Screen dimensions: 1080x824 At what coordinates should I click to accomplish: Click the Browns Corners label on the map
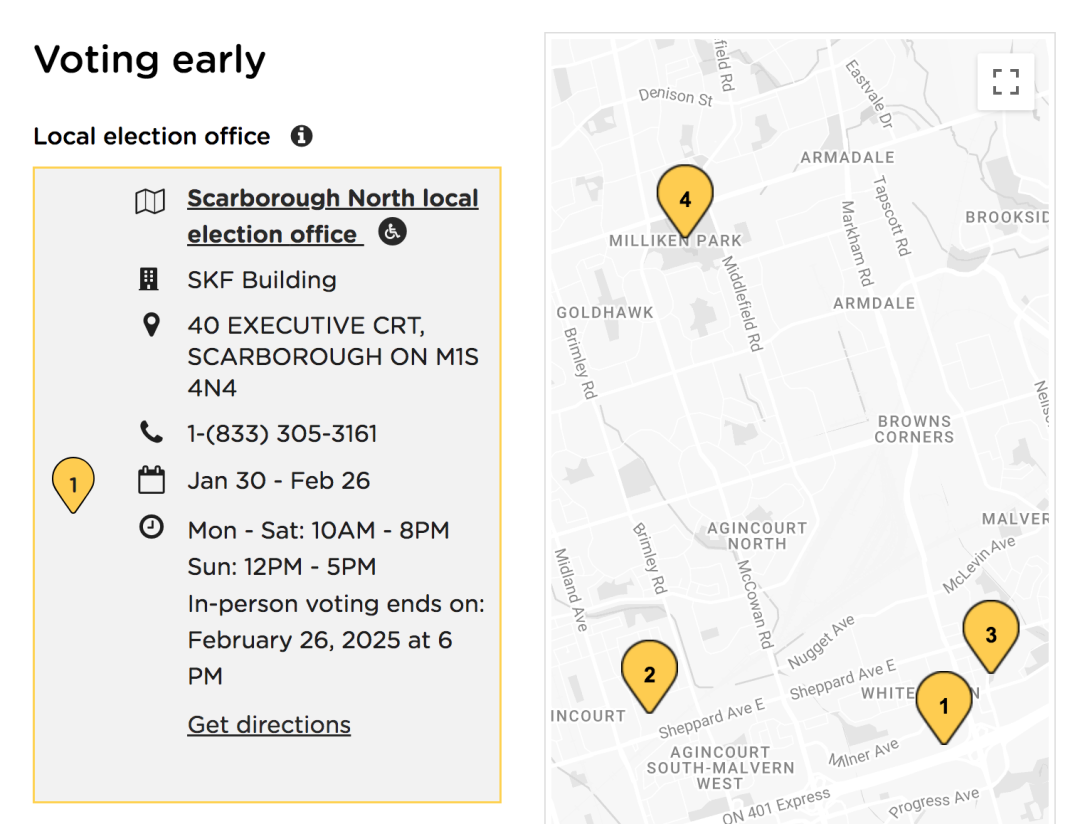(915, 429)
